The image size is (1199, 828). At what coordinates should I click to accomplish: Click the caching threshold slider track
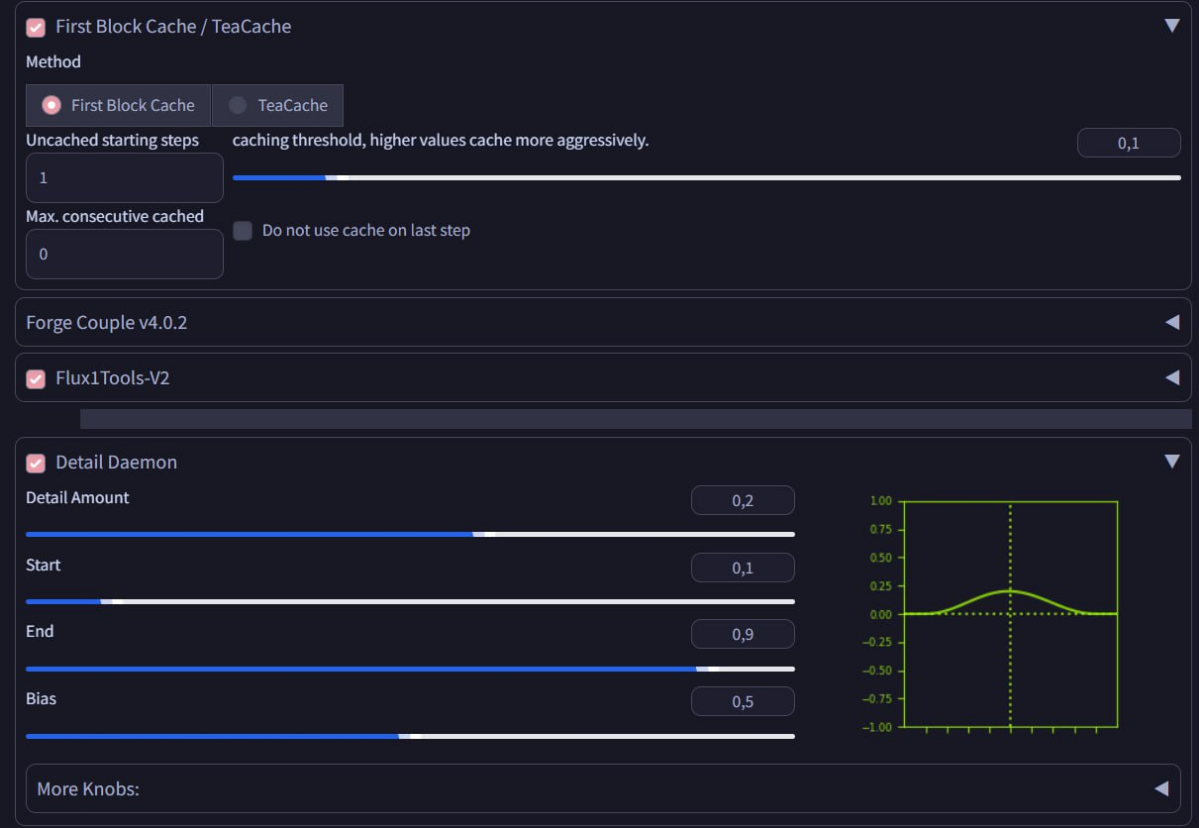[706, 178]
